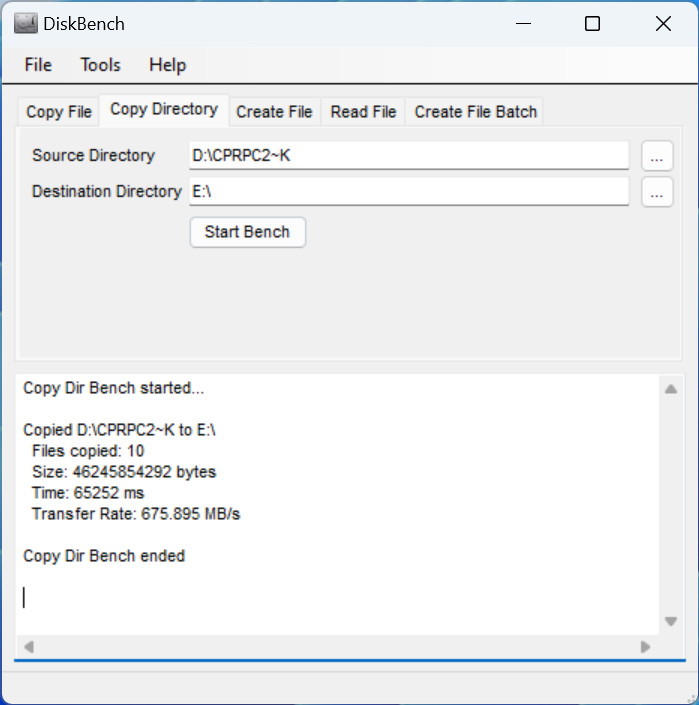The image size is (699, 705).
Task: Click the log scroll up arrow
Action: (x=671, y=389)
